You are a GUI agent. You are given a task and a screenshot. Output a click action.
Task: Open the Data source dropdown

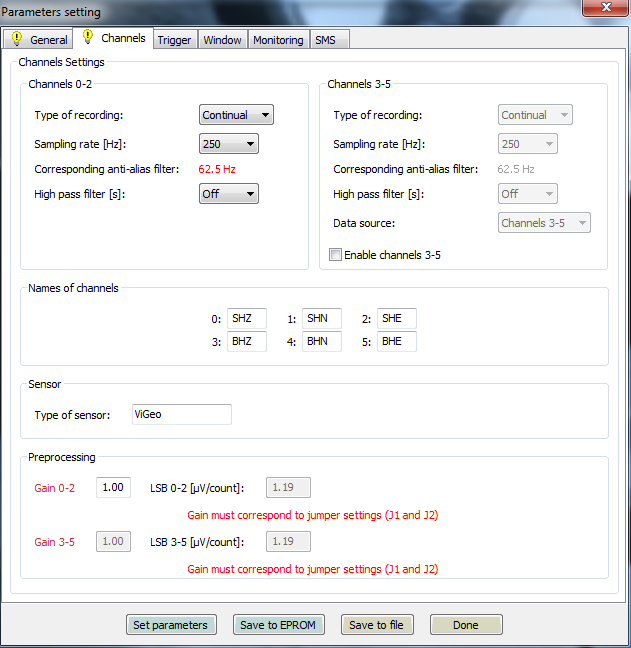pos(544,223)
